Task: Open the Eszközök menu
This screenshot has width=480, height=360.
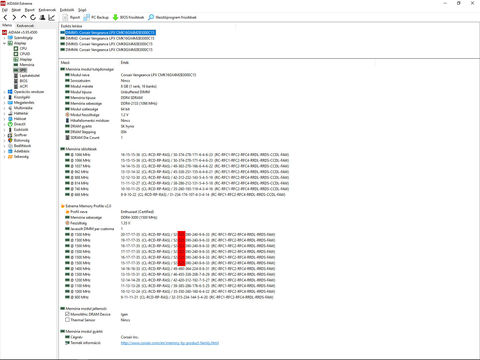Action: coord(67,10)
